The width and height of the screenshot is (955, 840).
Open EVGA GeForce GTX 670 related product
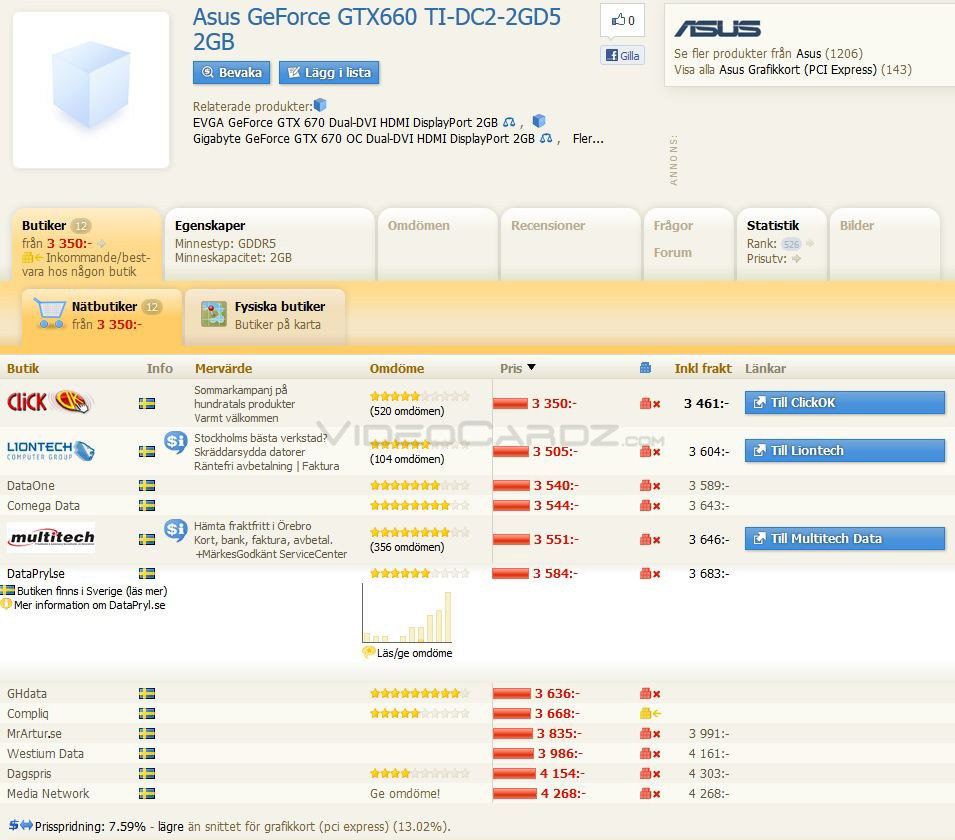tap(345, 122)
